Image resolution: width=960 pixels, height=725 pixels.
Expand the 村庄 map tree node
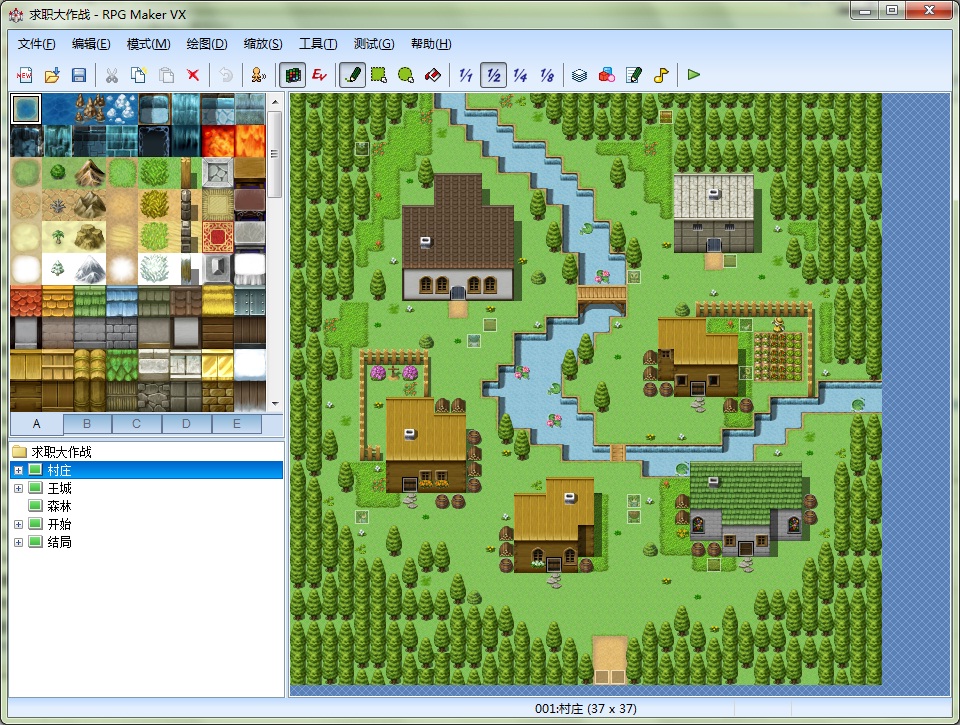[x=18, y=470]
